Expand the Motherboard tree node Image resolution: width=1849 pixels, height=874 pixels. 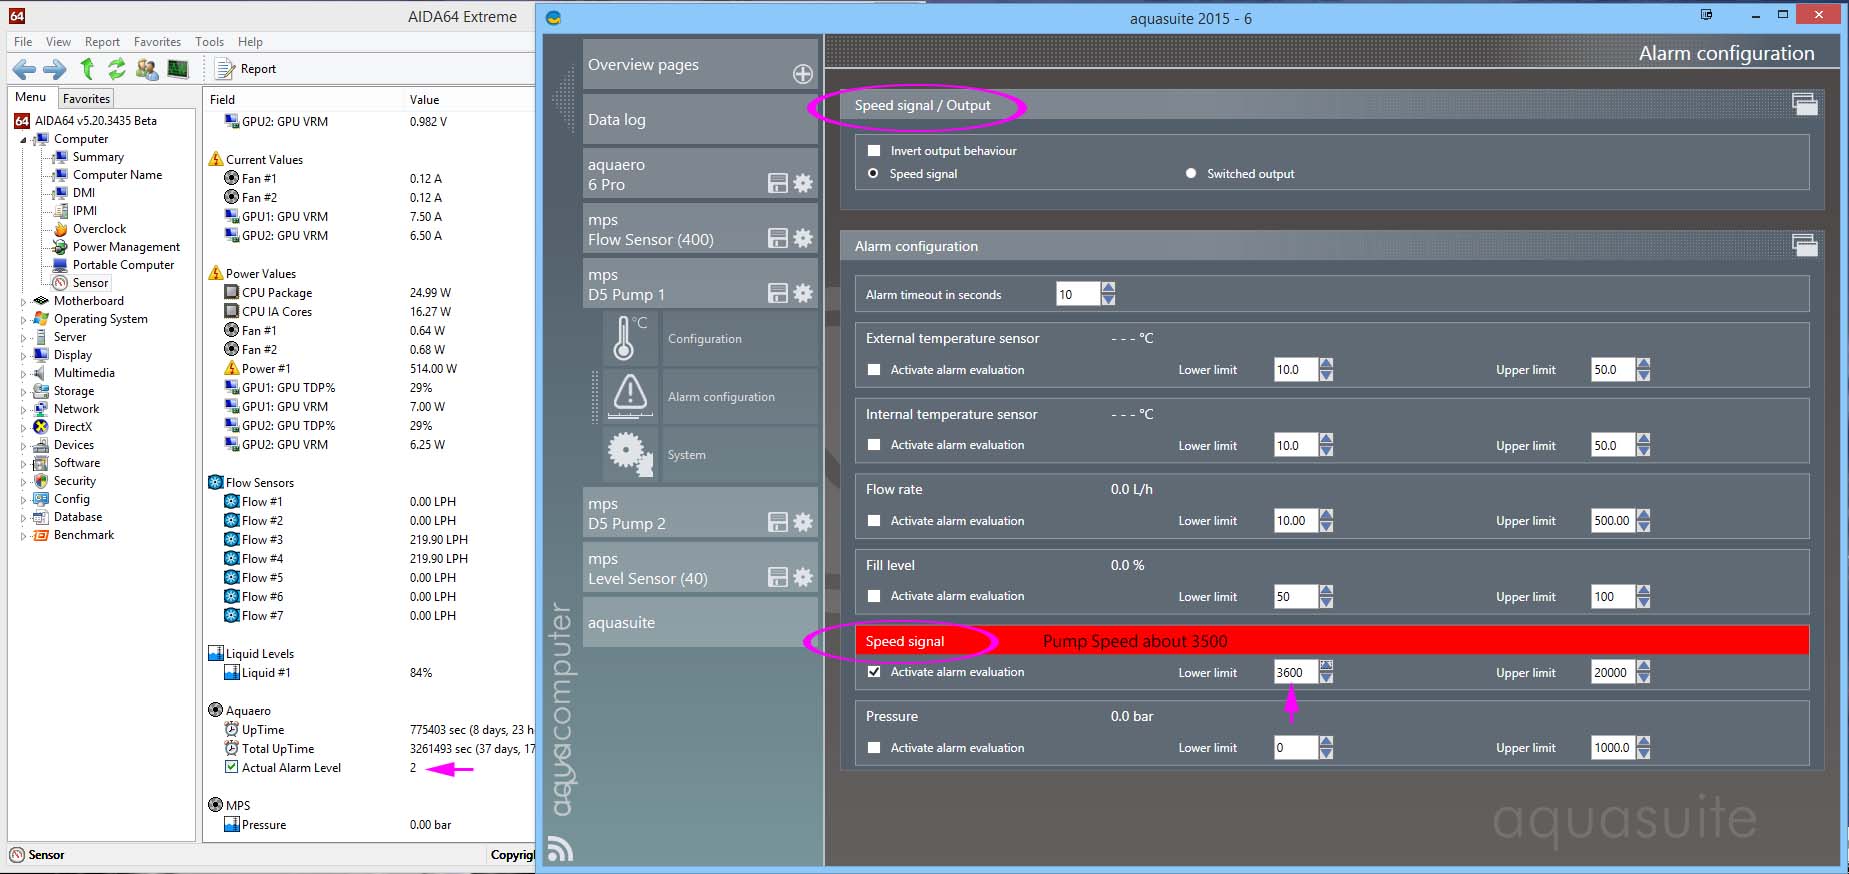[x=24, y=301]
